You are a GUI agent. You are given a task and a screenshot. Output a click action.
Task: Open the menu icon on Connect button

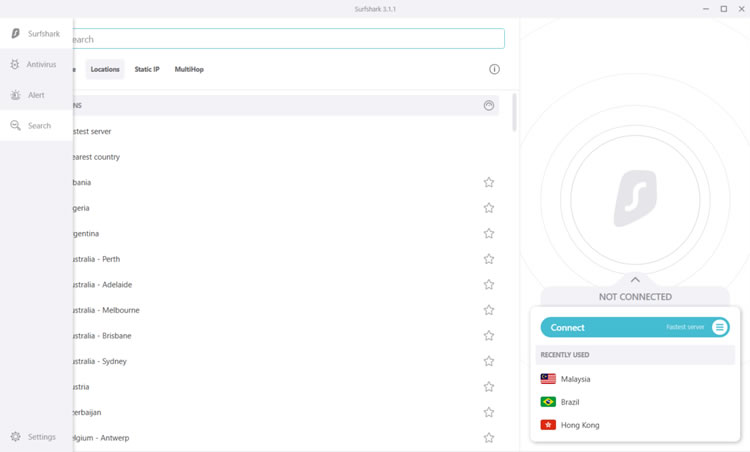point(719,327)
